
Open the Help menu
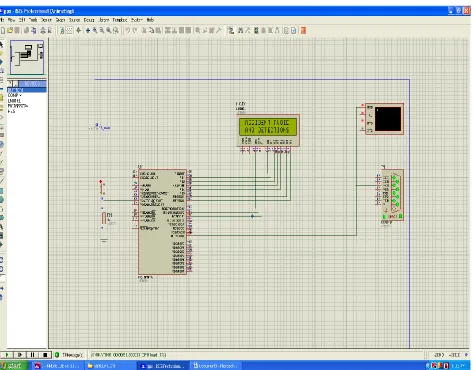(x=150, y=20)
